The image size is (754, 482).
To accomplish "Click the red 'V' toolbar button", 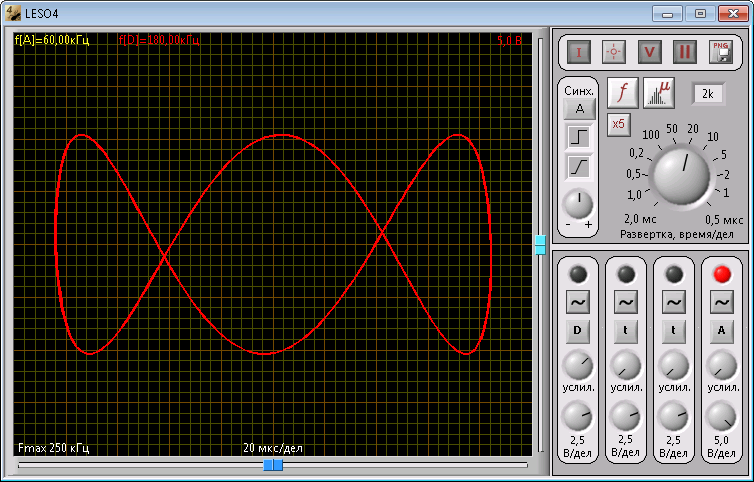I will 650,51.
